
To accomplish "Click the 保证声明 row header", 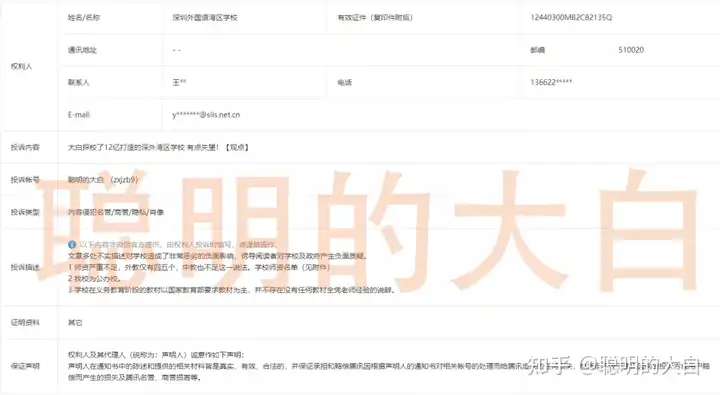I will pyautogui.click(x=25, y=366).
